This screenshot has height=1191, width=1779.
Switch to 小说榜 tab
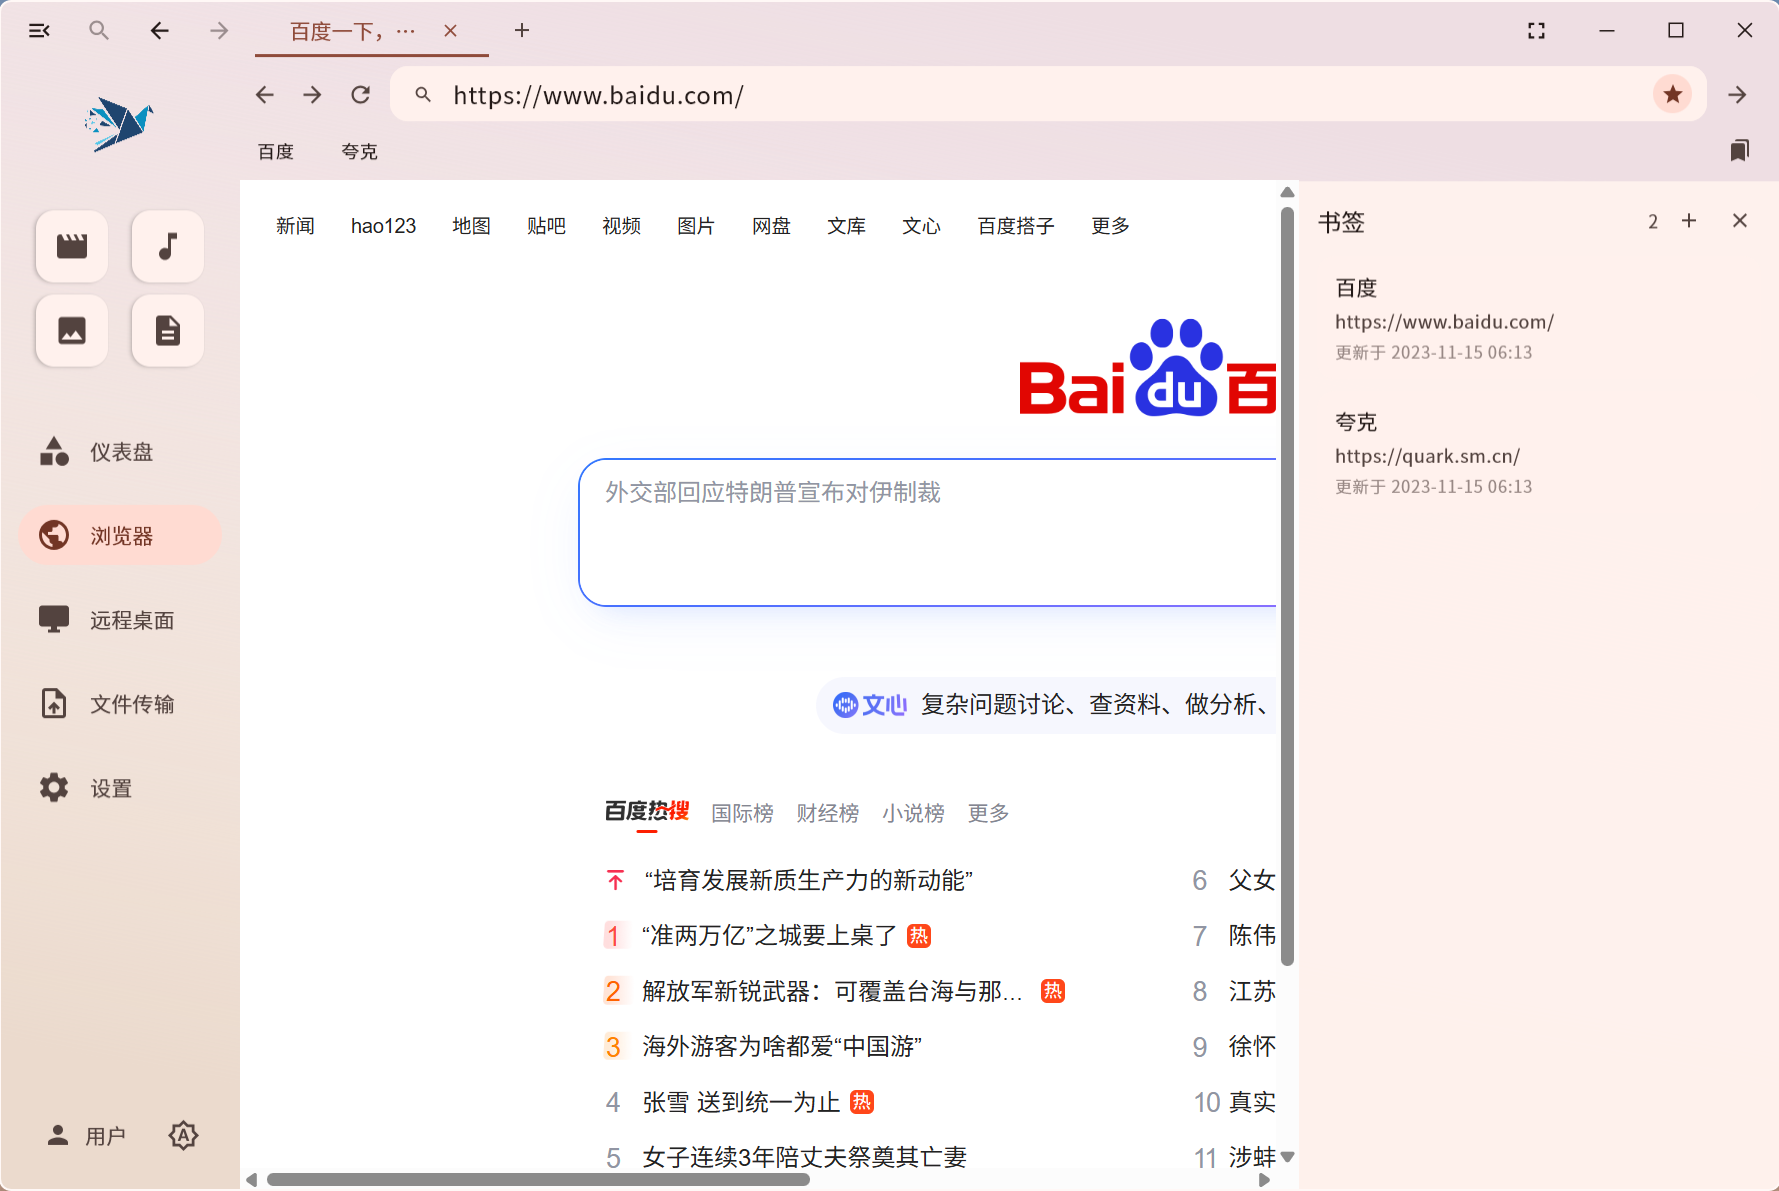tap(913, 813)
